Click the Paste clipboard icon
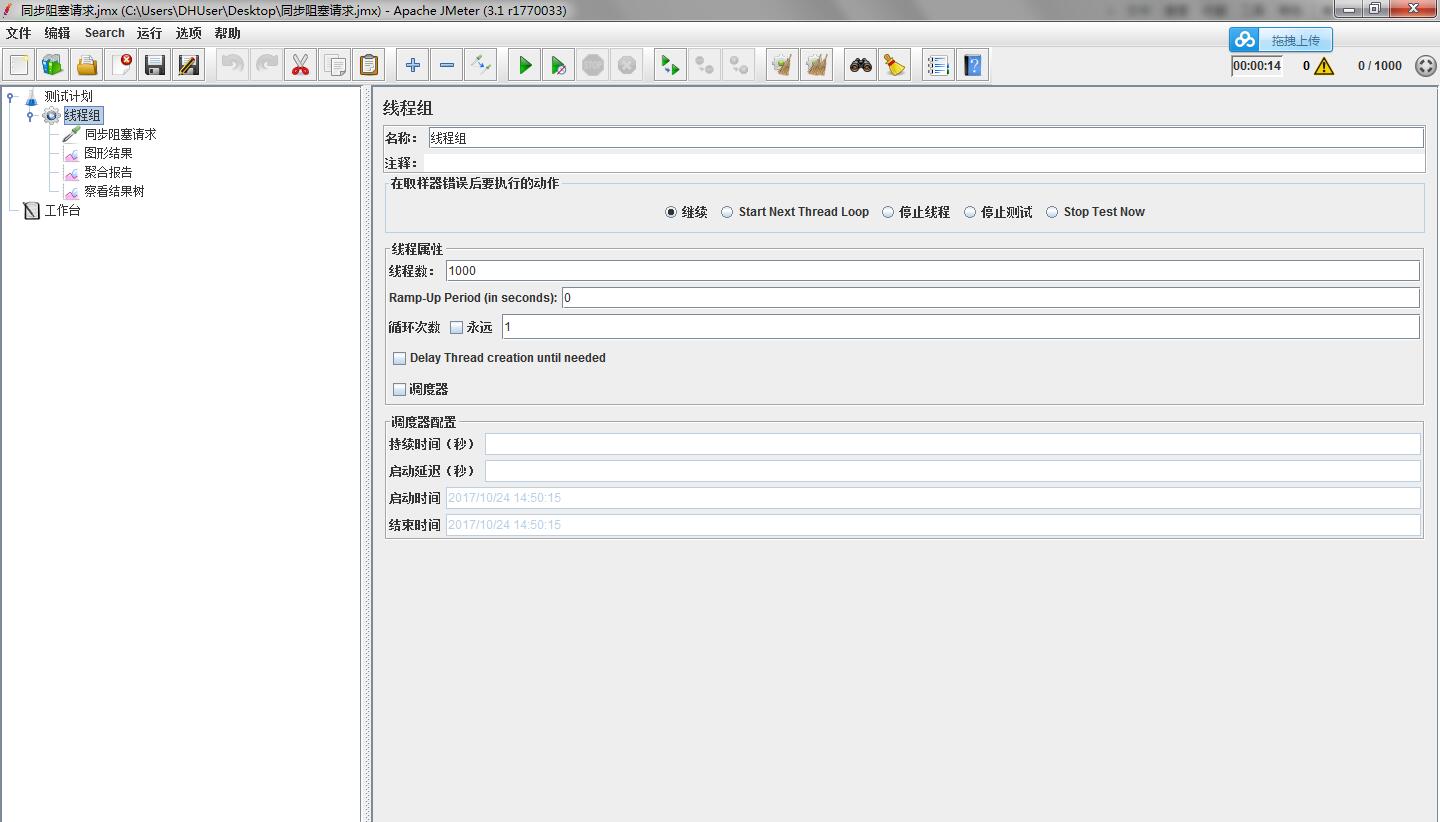The width and height of the screenshot is (1440, 822). [x=369, y=65]
